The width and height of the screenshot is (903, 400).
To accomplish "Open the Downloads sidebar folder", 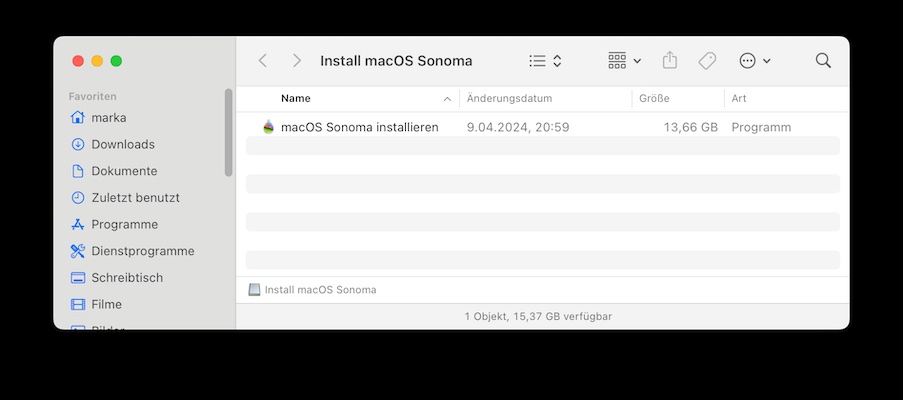I will [x=122, y=144].
